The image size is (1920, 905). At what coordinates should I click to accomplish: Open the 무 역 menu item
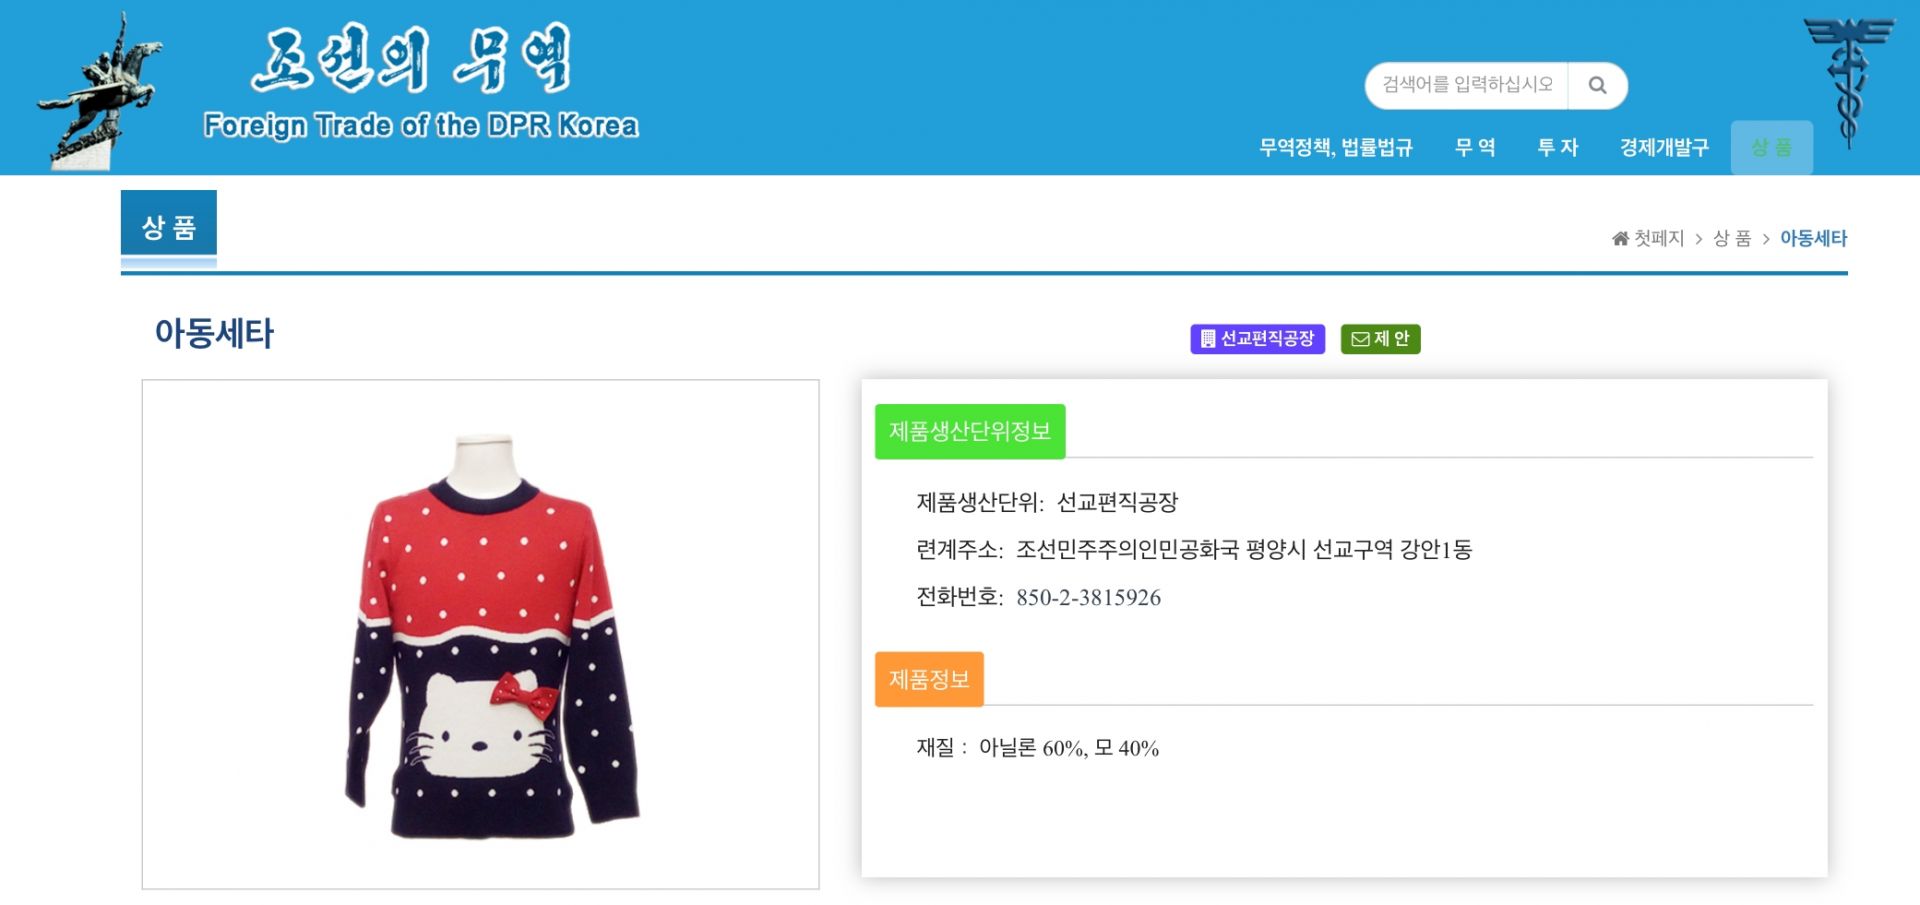[1475, 148]
